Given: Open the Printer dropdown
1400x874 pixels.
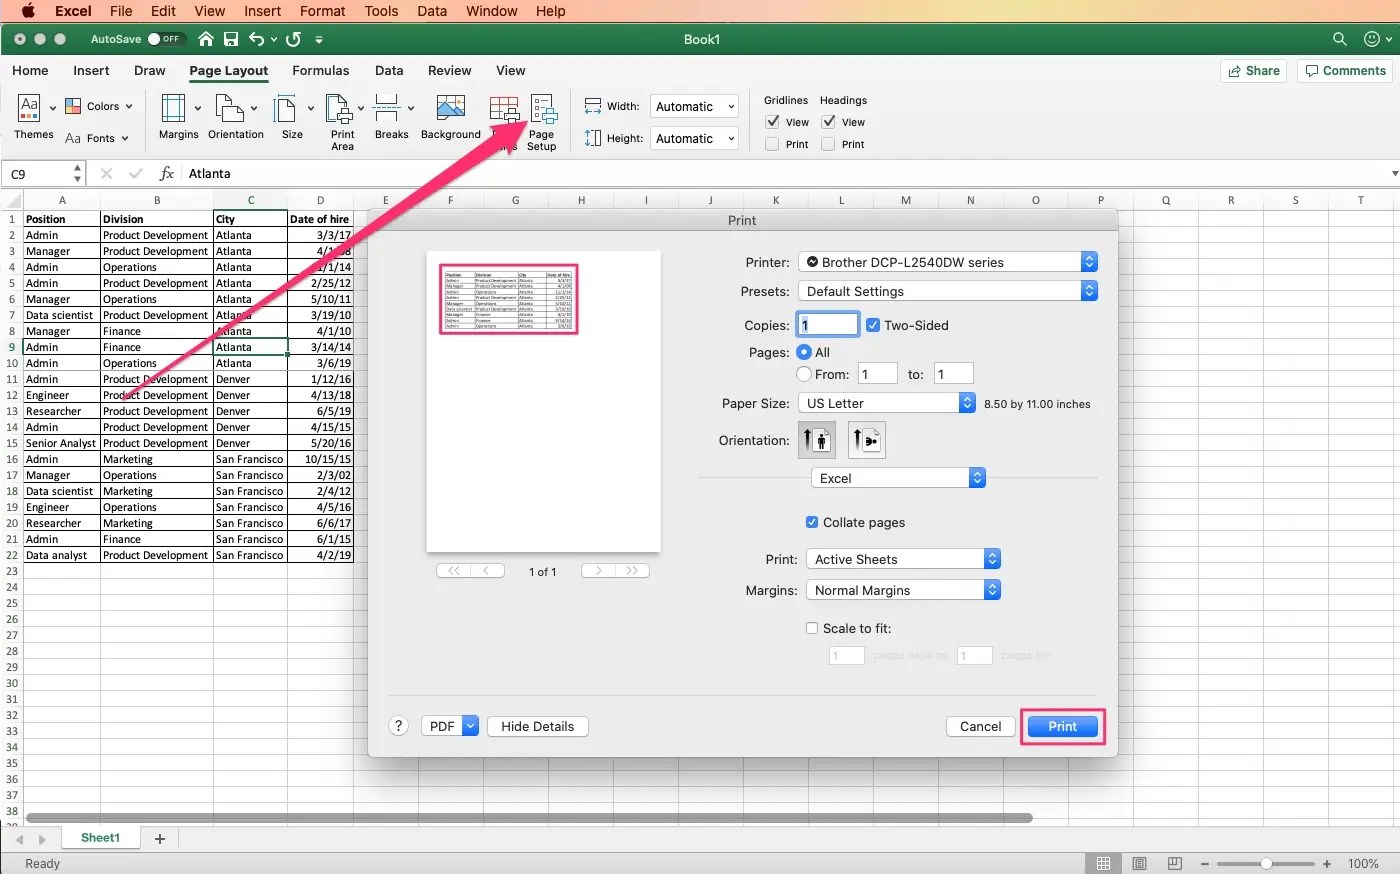Looking at the screenshot, I should coord(948,262).
